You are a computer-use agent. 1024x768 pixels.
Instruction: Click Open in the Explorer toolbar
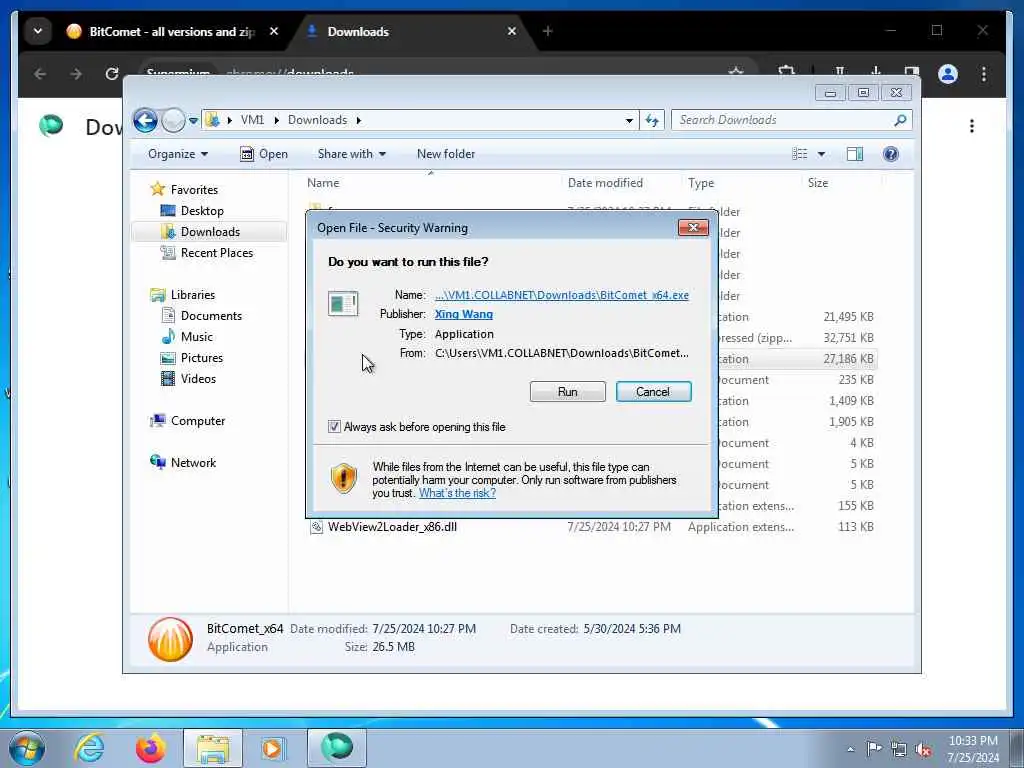tap(264, 154)
